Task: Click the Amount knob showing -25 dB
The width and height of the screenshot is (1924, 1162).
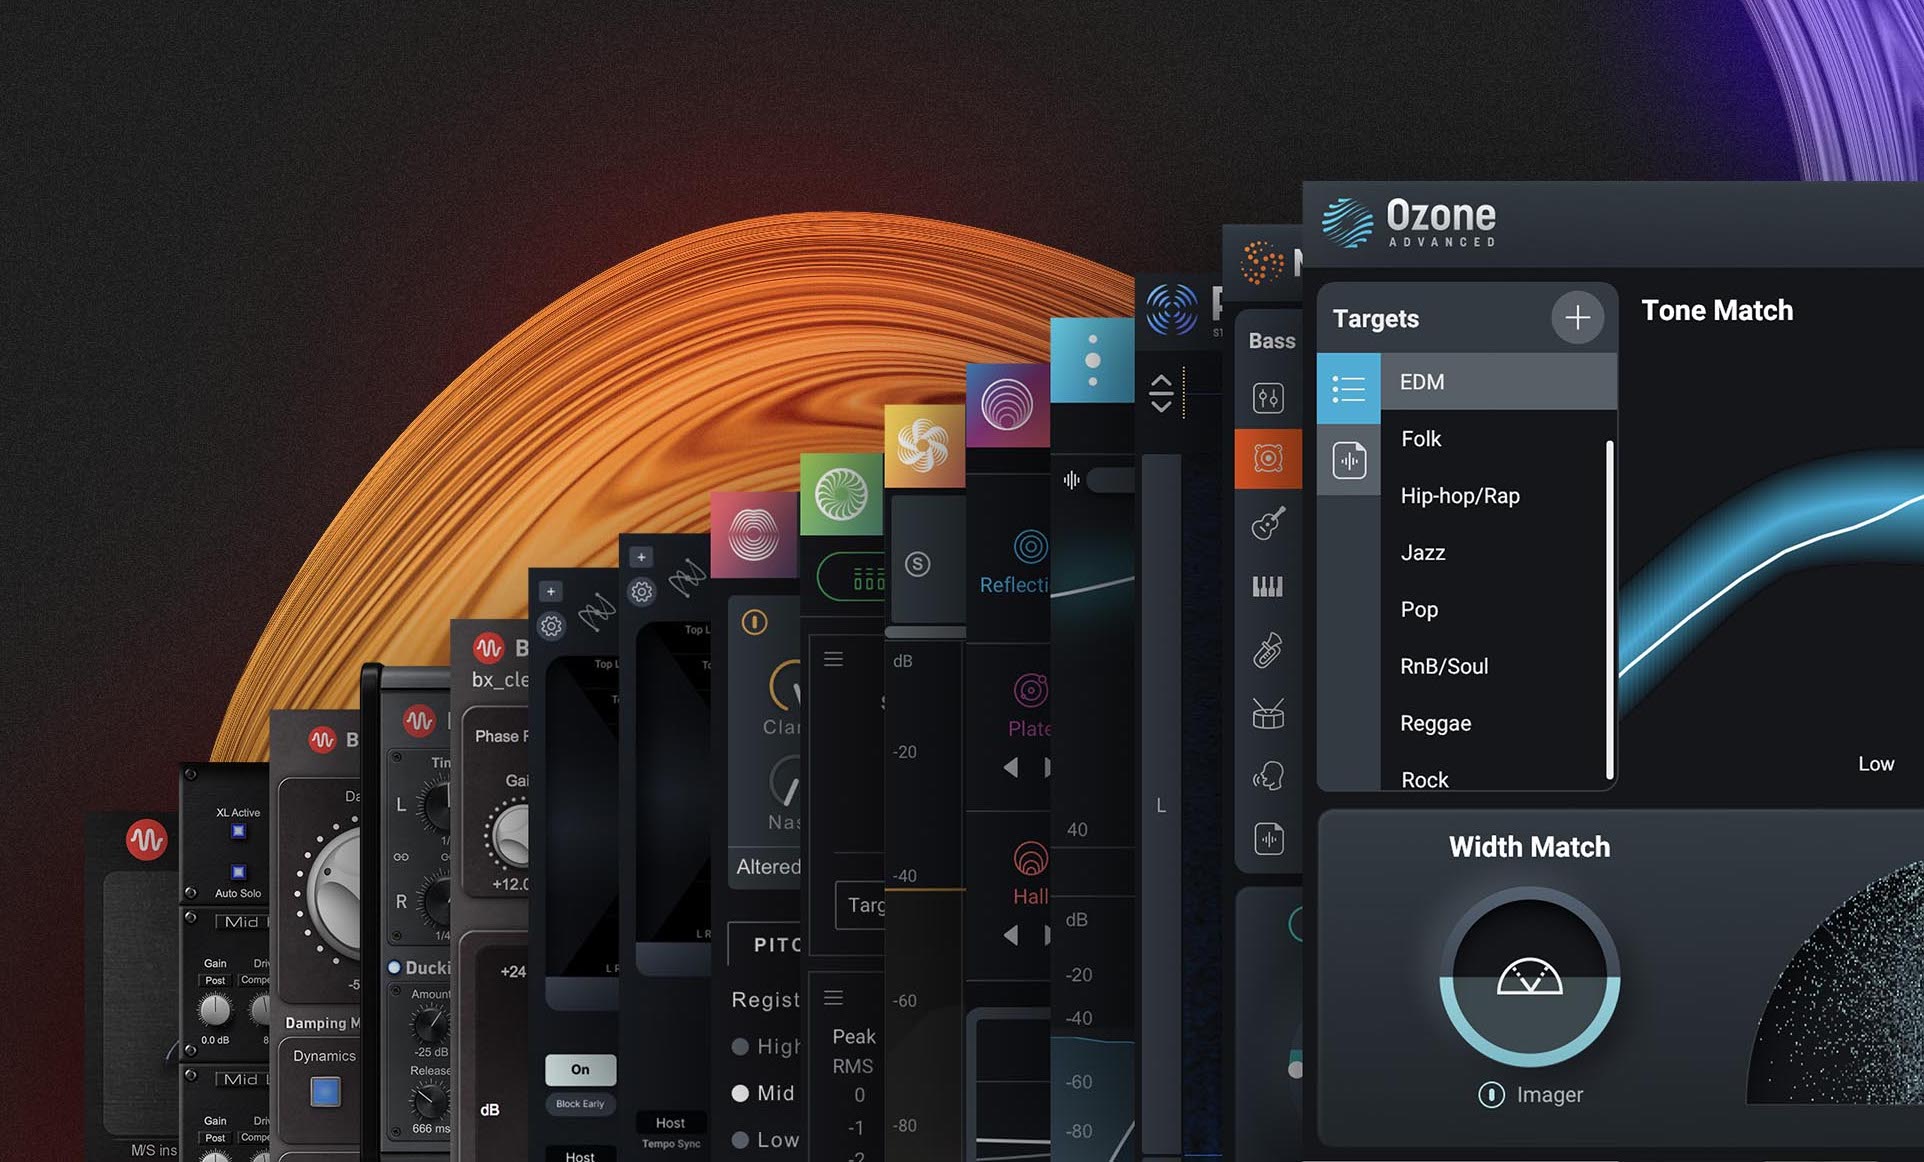Action: 431,1024
